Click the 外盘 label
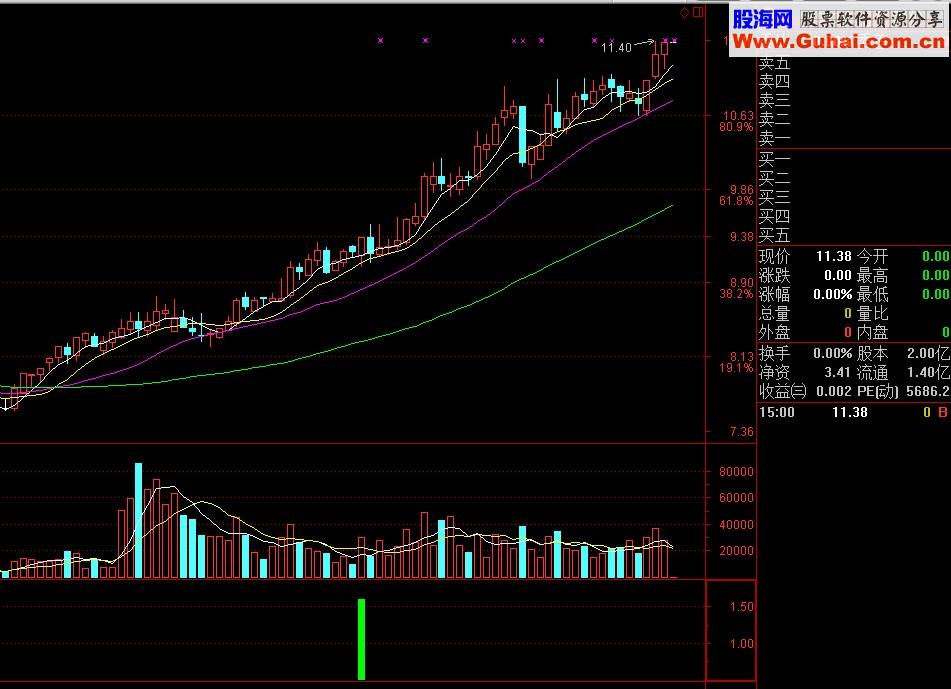The width and height of the screenshot is (951, 689). pyautogui.click(x=775, y=332)
